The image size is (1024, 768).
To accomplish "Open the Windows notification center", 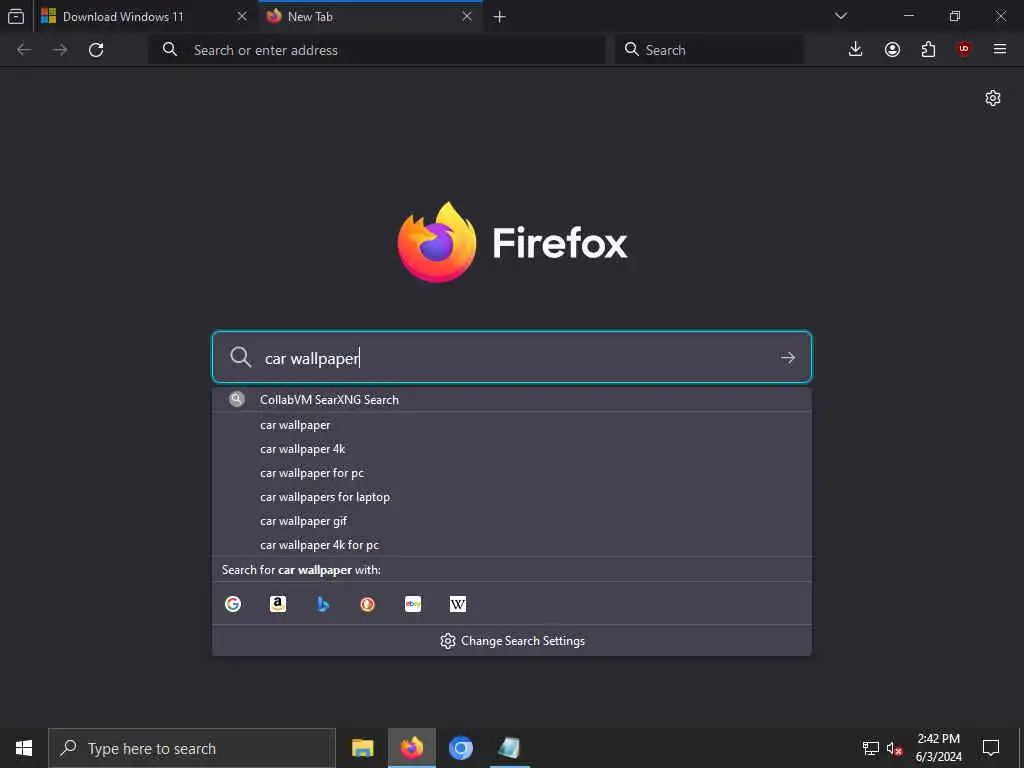I will pyautogui.click(x=991, y=748).
